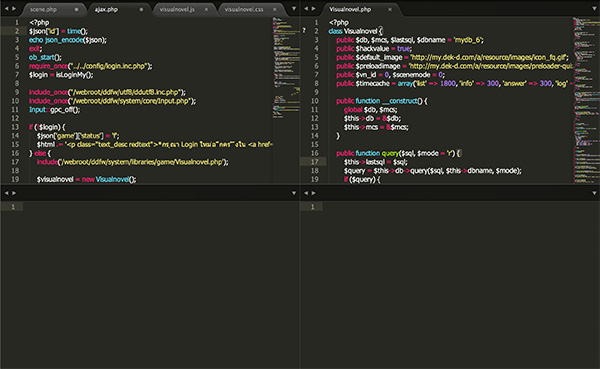Click the right tab-scroll arrow in bottom-left empty pane
The height and width of the screenshot is (369, 600).
click(14, 193)
